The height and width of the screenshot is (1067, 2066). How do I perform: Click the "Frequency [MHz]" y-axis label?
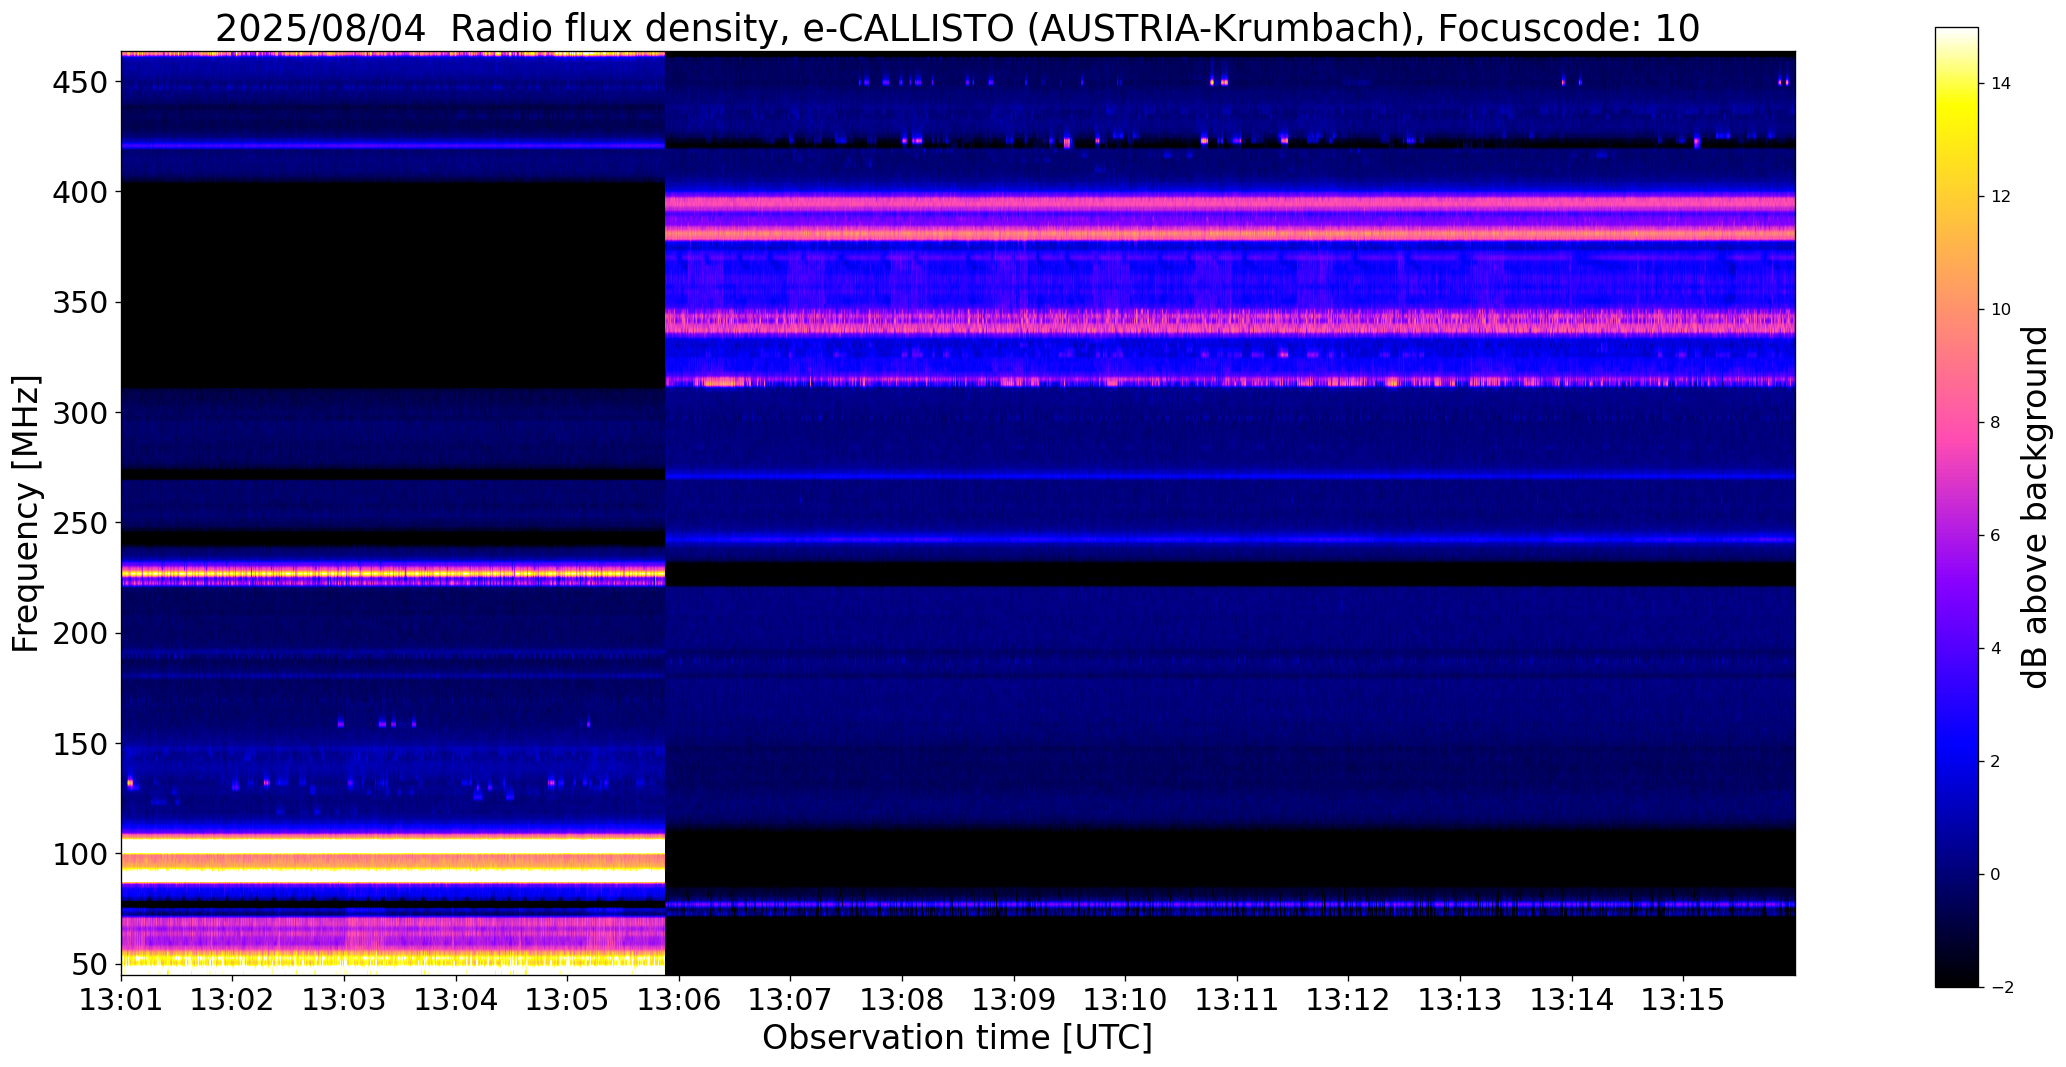point(26,514)
